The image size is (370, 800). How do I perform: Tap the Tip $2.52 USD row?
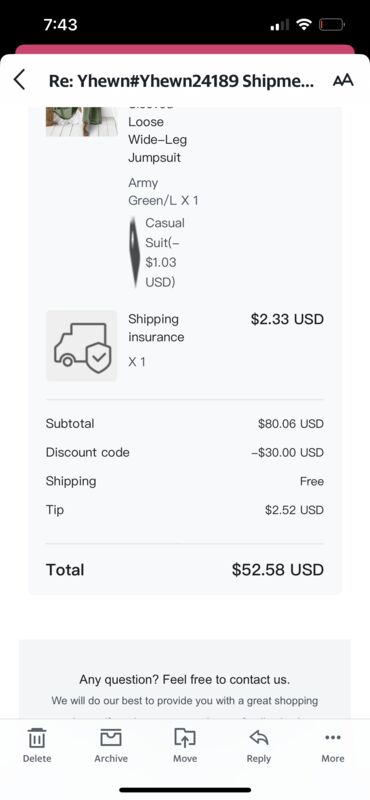pyautogui.click(x=185, y=510)
